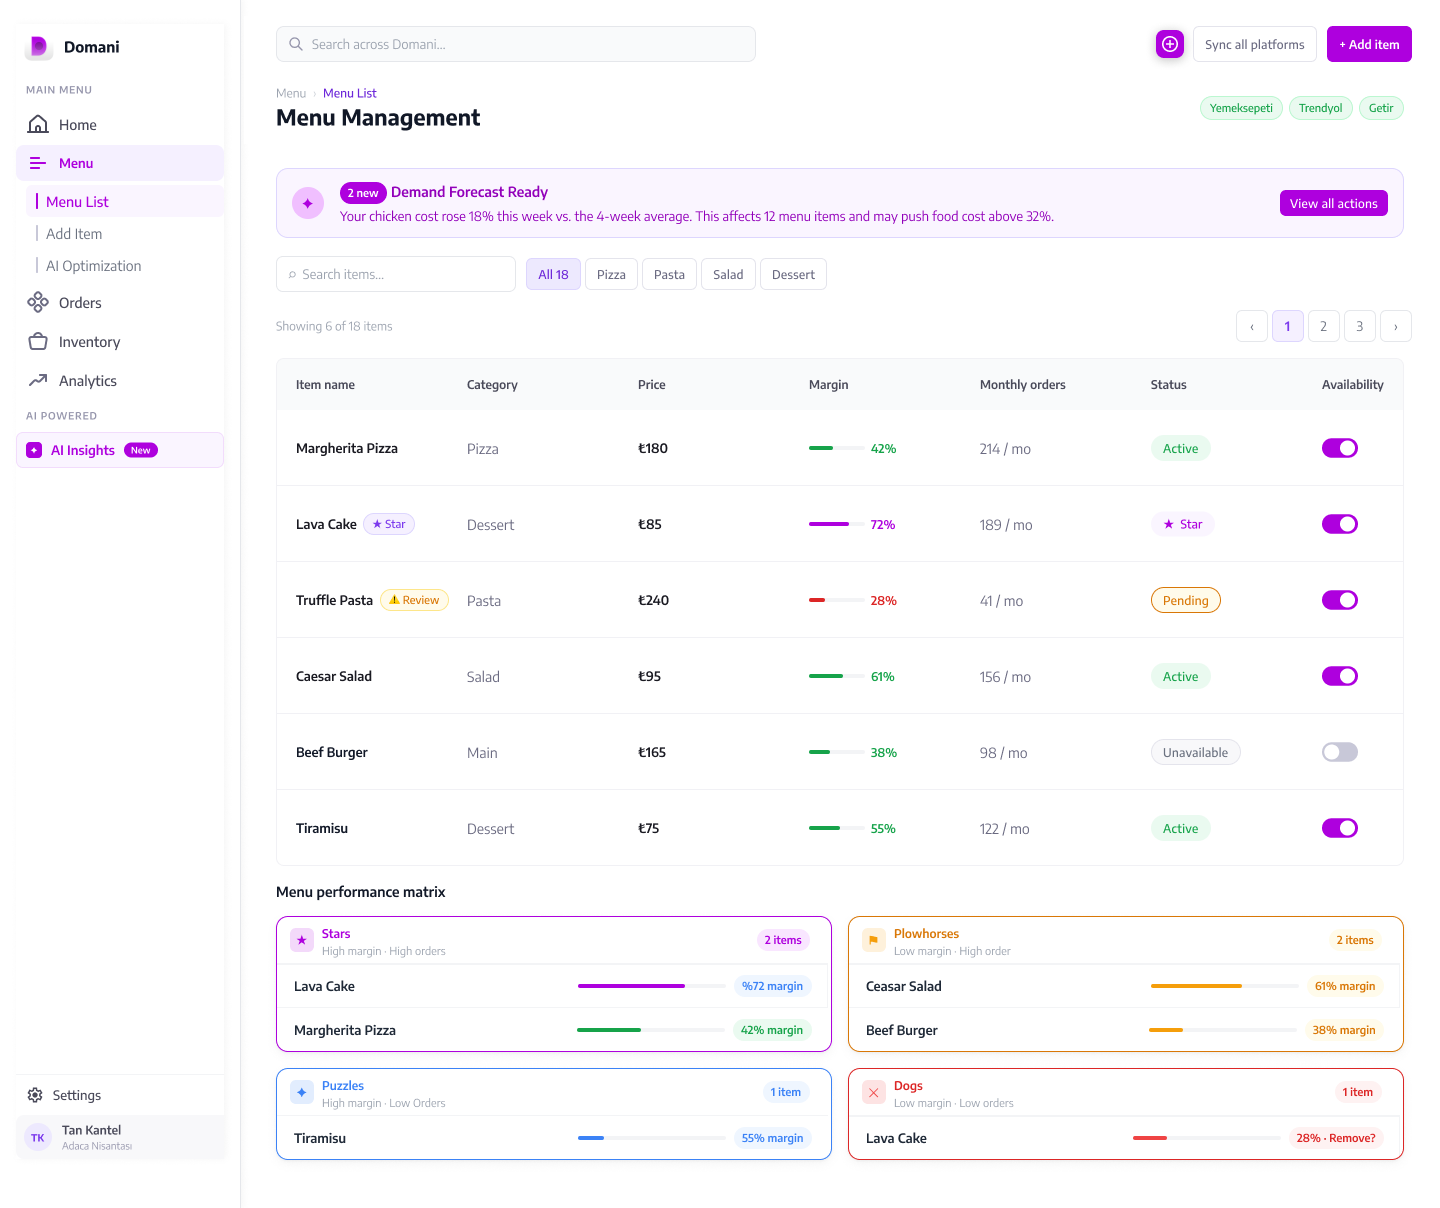Toggle availability for Lava Cake
Image resolution: width=1440 pixels, height=1208 pixels.
pos(1340,524)
